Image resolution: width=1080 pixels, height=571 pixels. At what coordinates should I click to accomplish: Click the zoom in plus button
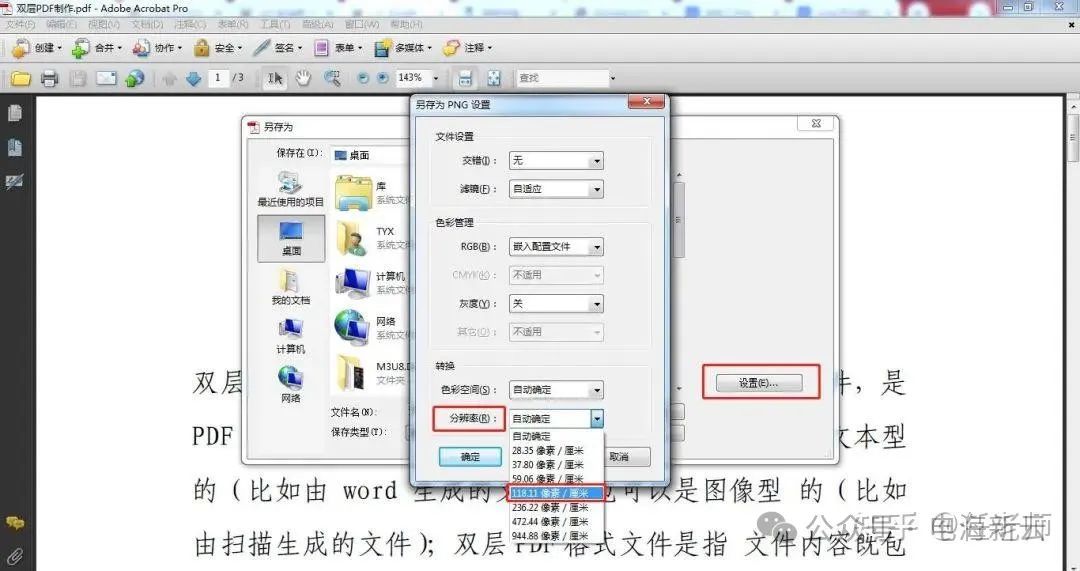(383, 78)
